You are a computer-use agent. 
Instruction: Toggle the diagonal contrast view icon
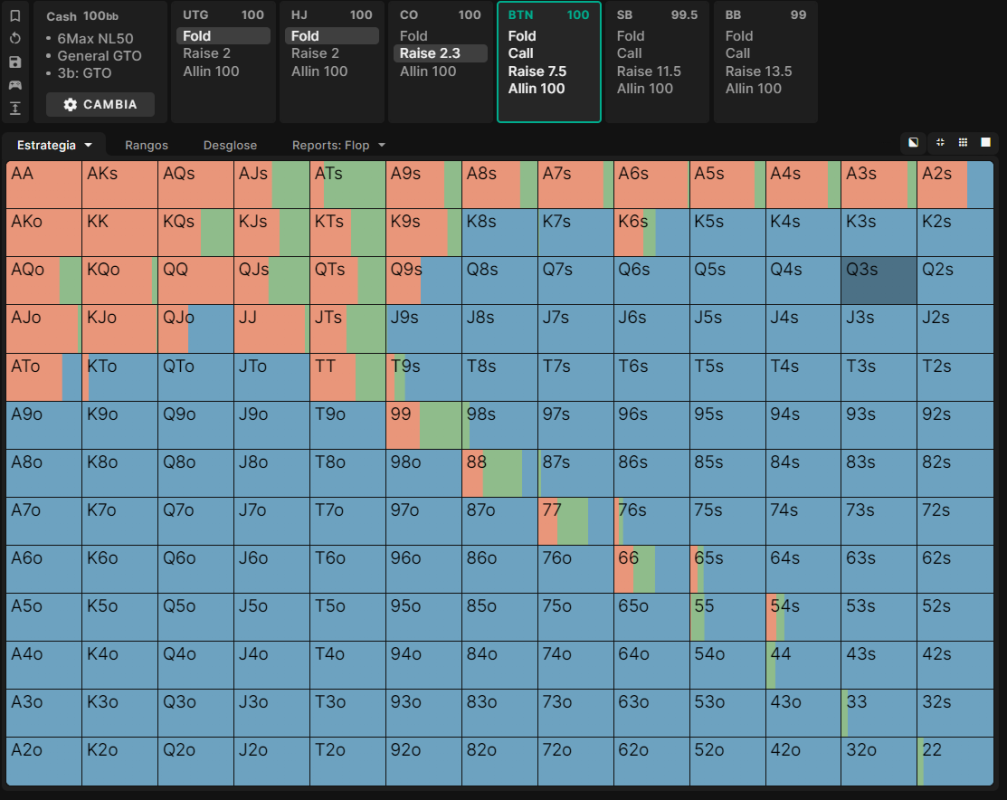pyautogui.click(x=913, y=143)
